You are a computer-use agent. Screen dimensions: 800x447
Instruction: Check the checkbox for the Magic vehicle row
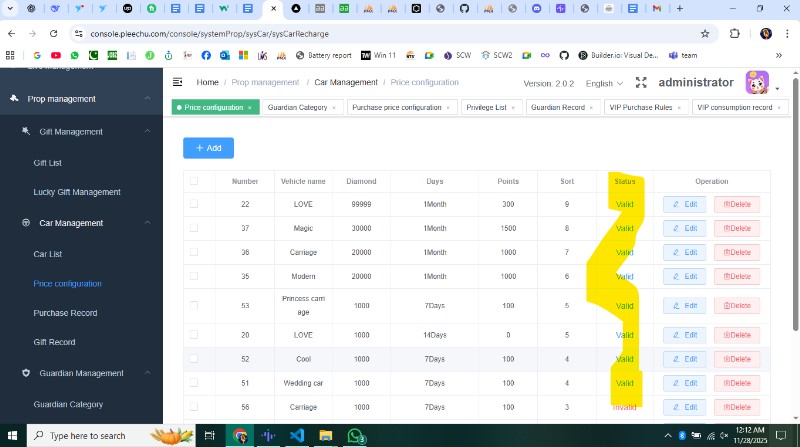pyautogui.click(x=194, y=228)
